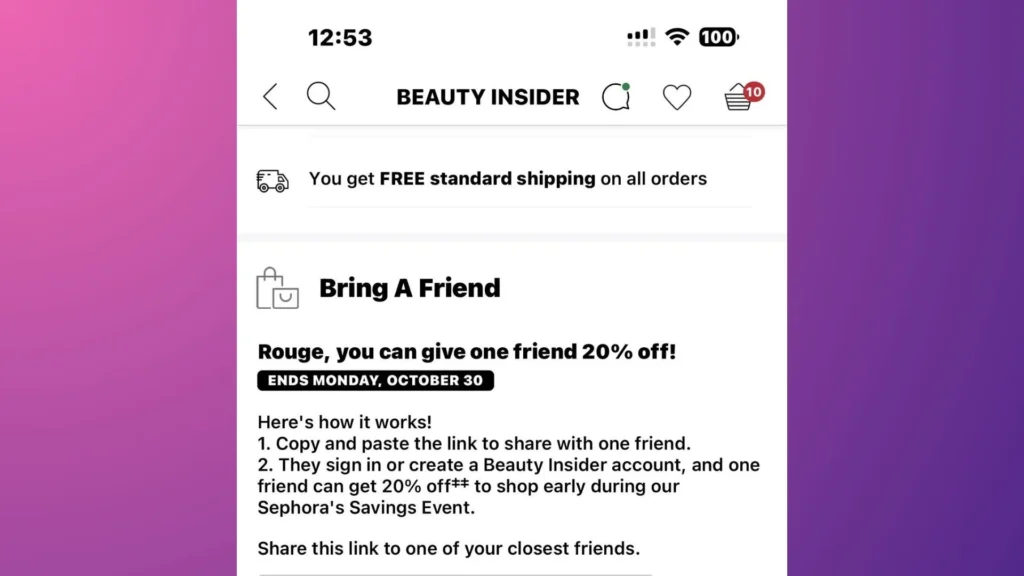Screen dimensions: 1024x576
Task: Tap the 12:53 clock in the status bar
Action: (x=340, y=37)
